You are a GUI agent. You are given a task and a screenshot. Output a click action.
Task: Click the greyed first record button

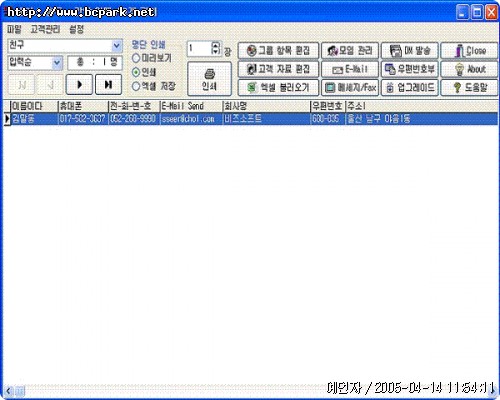(x=21, y=85)
